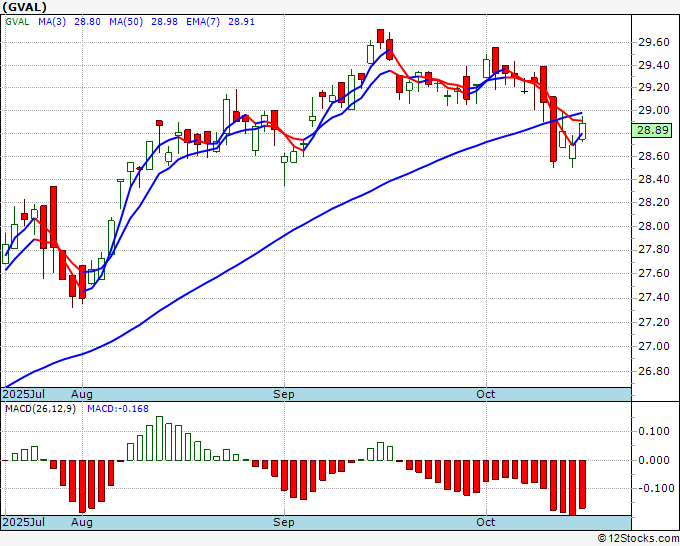Screen dimensions: 680x546
Task: Click the EMA(7) legend label
Action: pos(203,22)
